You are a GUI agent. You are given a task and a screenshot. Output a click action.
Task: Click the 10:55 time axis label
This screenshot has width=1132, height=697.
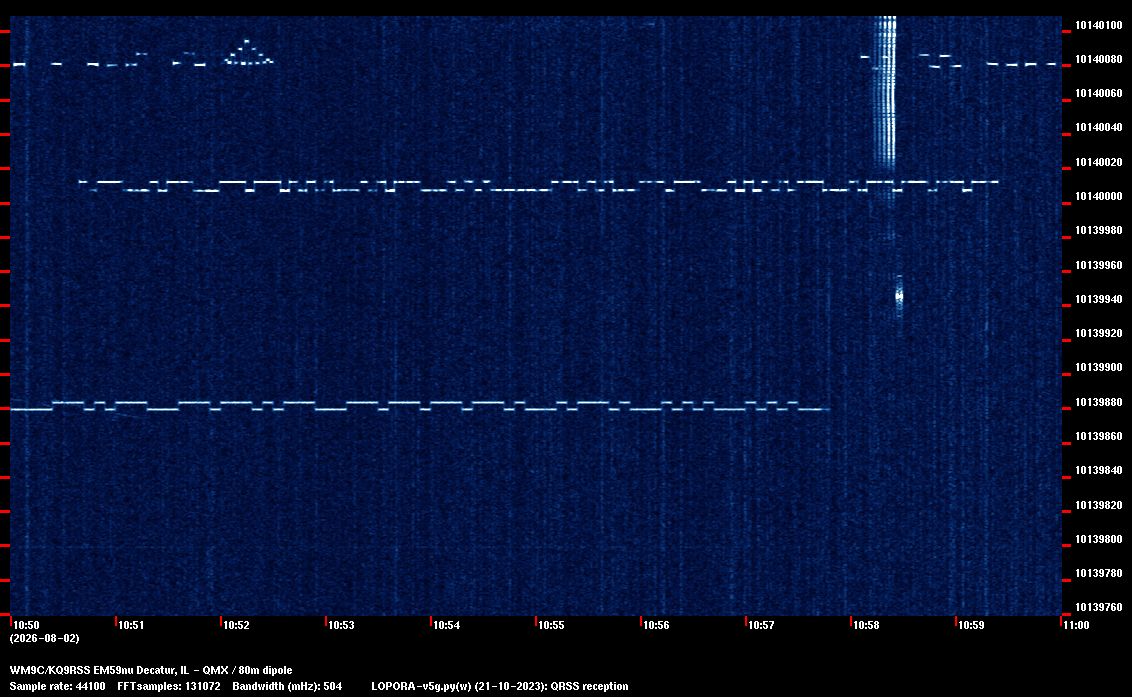(x=552, y=625)
